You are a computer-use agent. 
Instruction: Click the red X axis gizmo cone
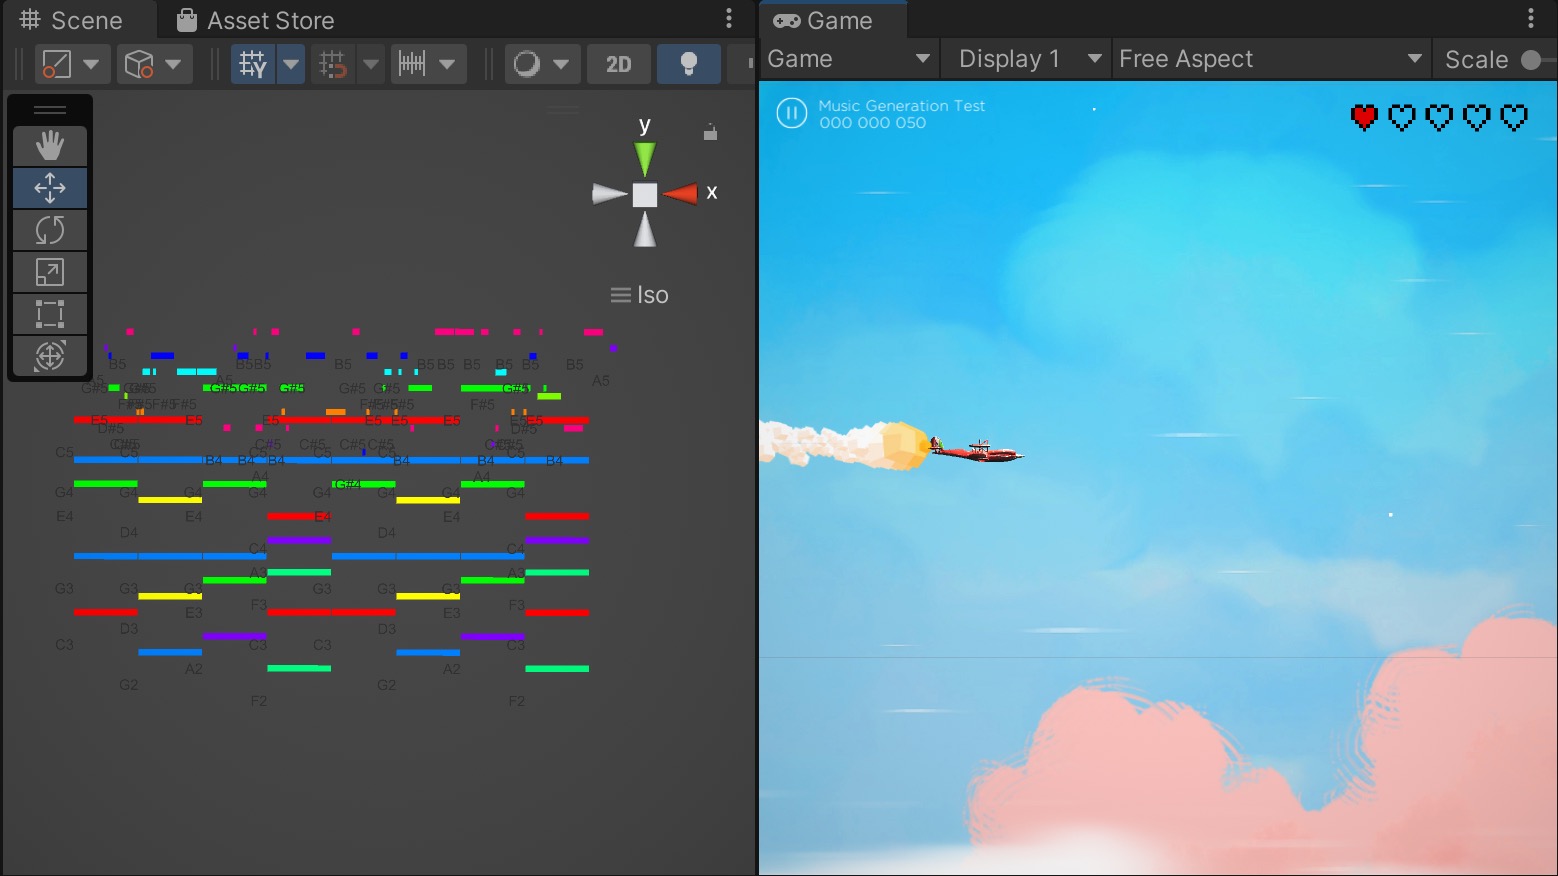pyautogui.click(x=680, y=193)
